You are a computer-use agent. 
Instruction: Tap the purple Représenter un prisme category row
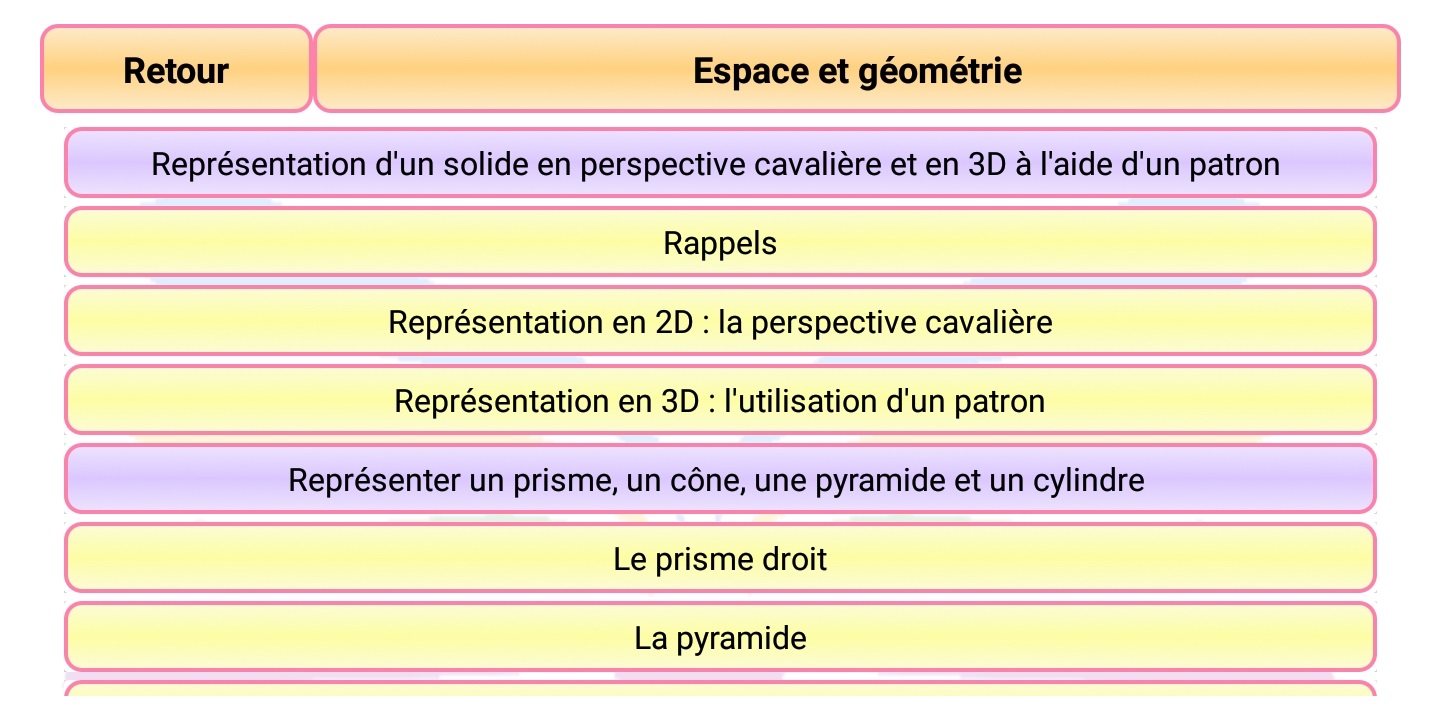pos(720,479)
